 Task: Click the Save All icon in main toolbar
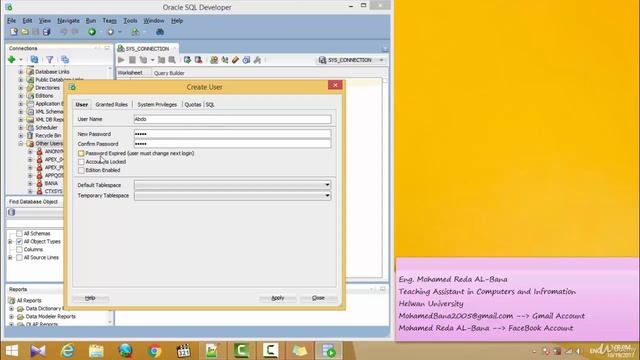pos(47,32)
